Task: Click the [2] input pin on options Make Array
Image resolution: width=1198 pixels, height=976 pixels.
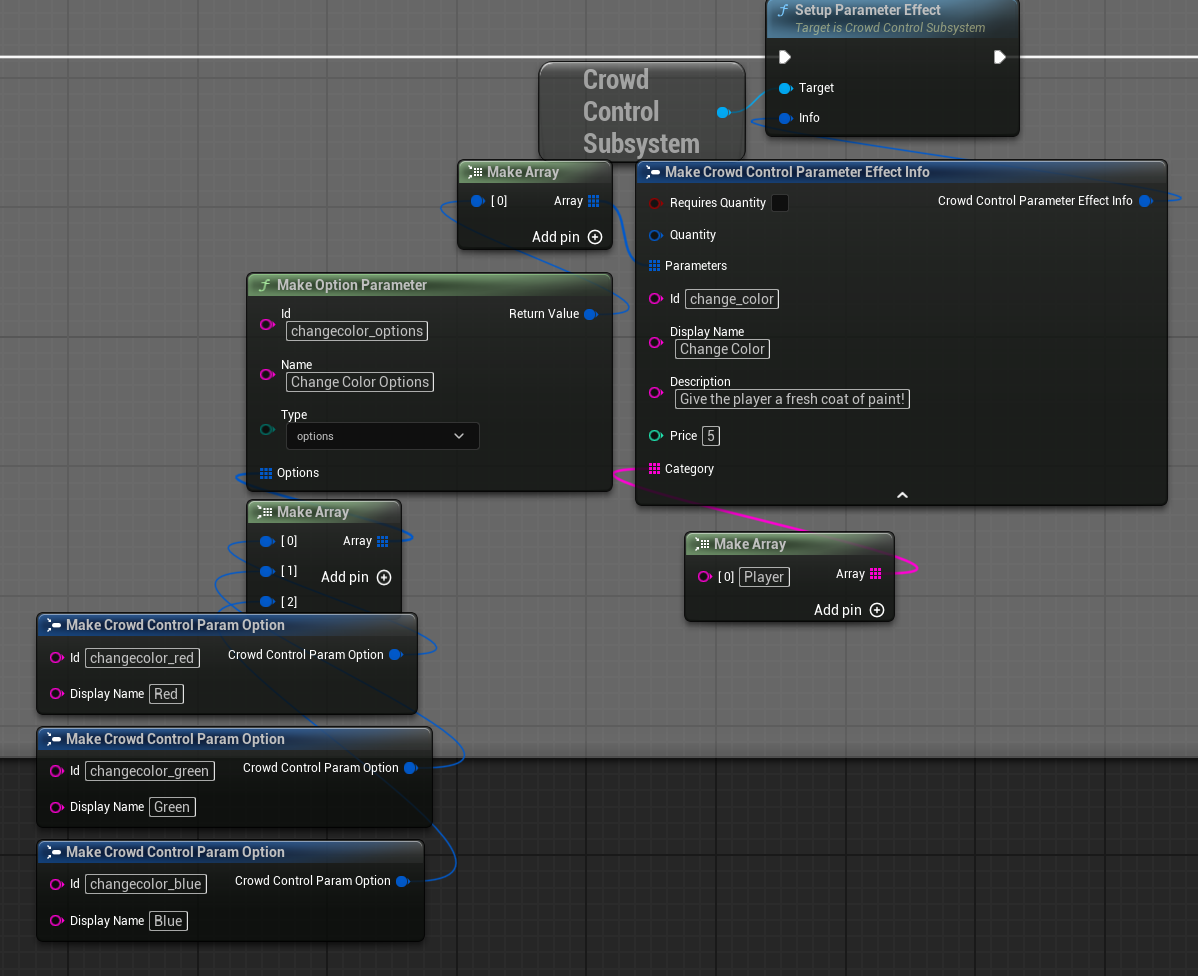Action: (x=267, y=602)
